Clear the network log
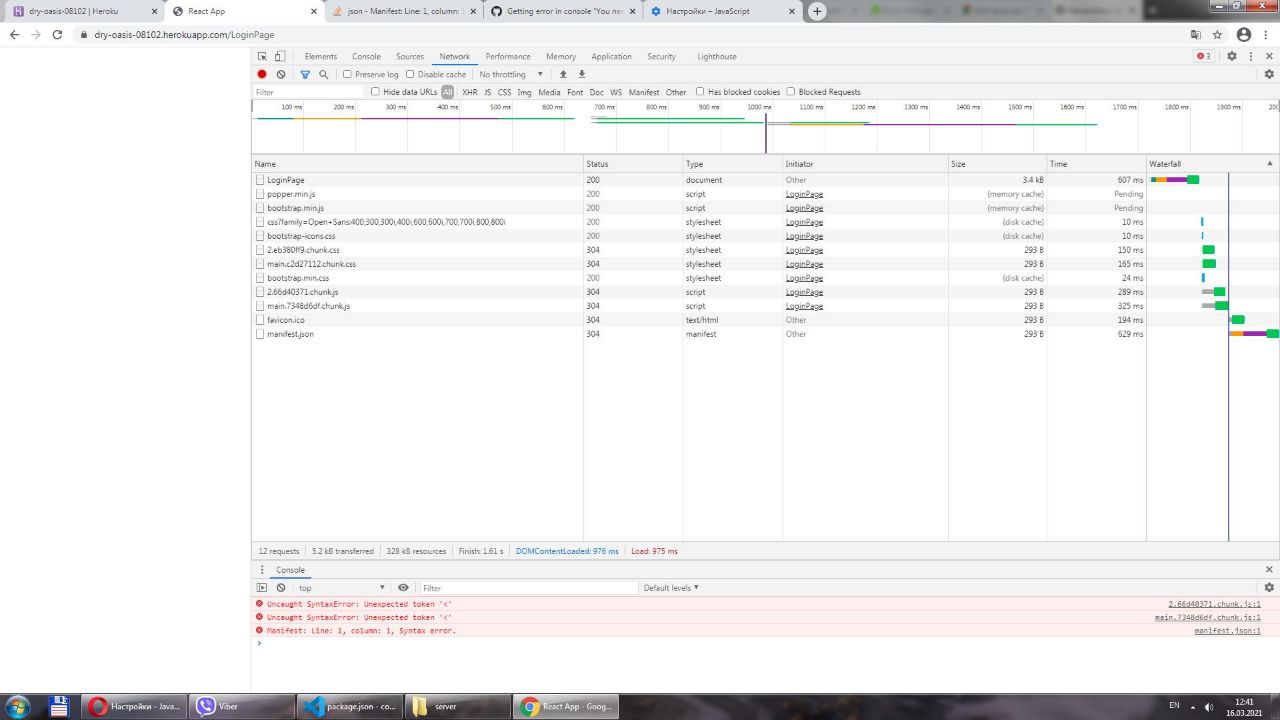The image size is (1280, 720). (281, 74)
